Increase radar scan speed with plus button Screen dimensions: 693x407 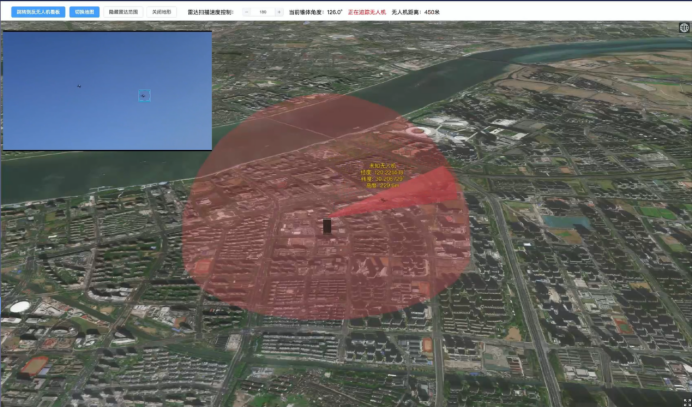click(x=279, y=12)
